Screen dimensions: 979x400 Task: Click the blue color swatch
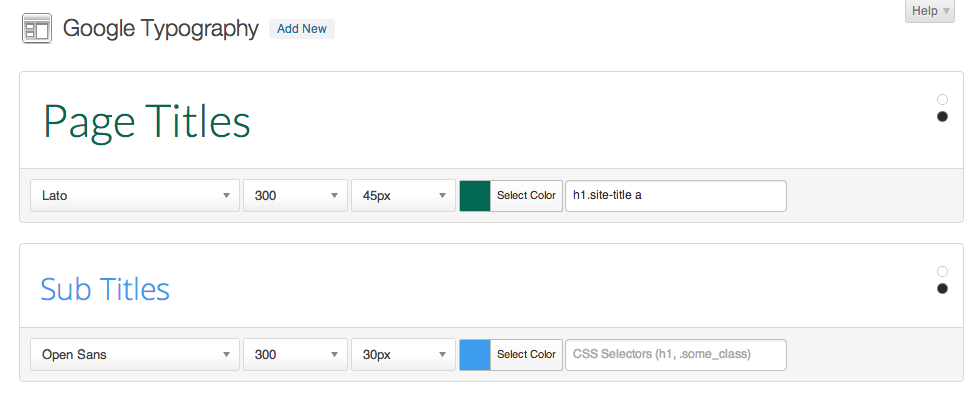[x=475, y=355]
